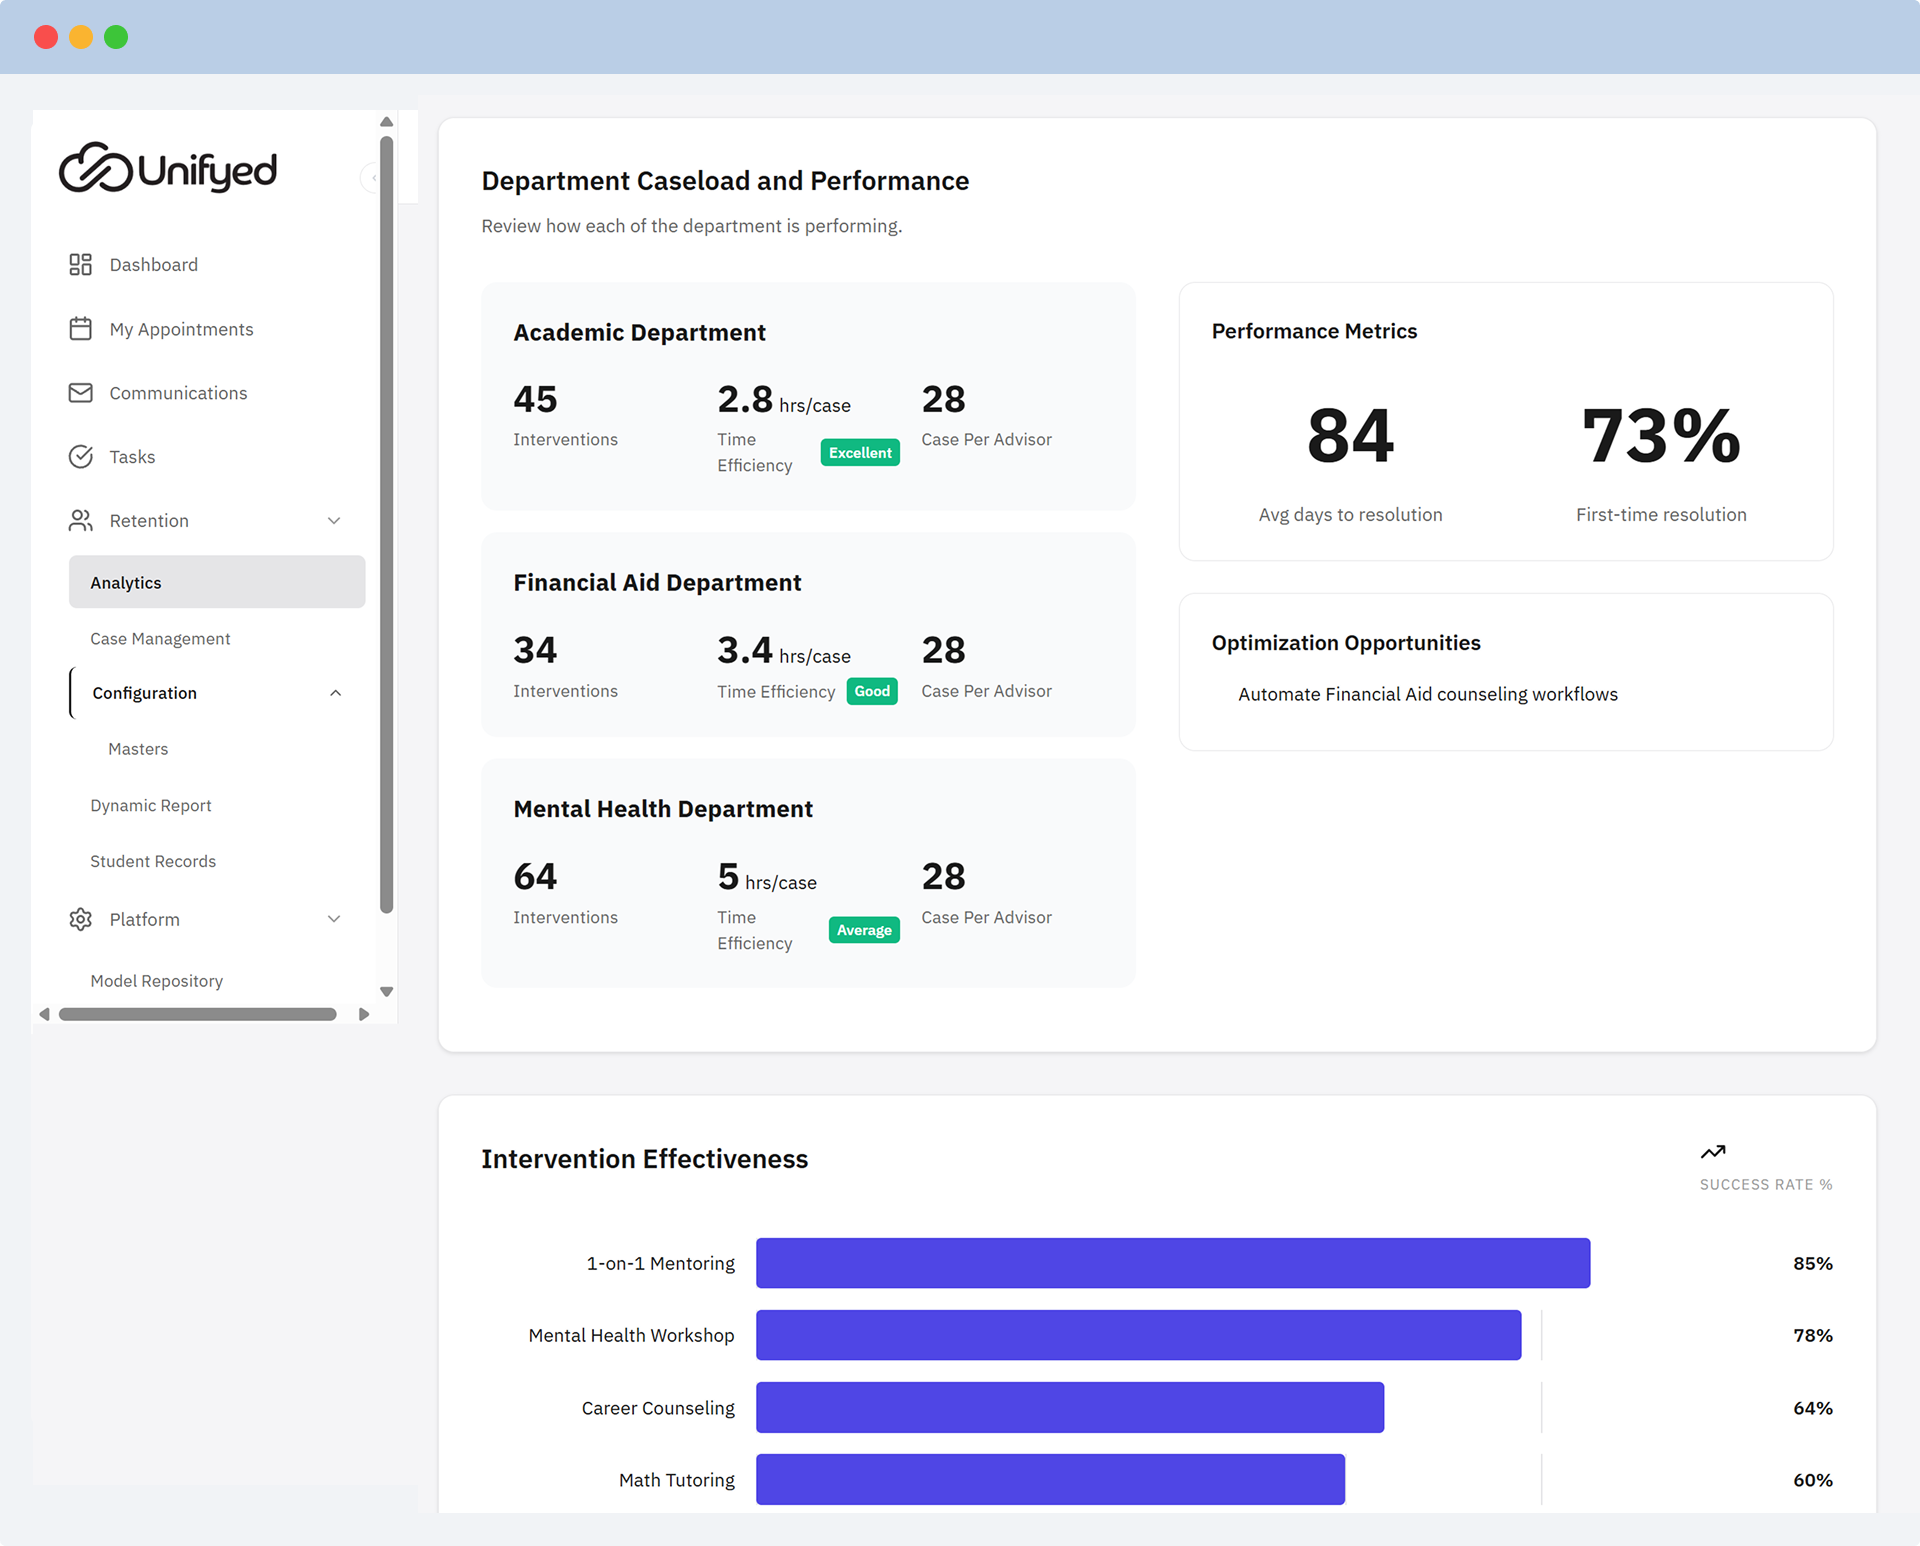The image size is (1920, 1546).
Task: Open Model Repository in sidebar
Action: click(156, 981)
